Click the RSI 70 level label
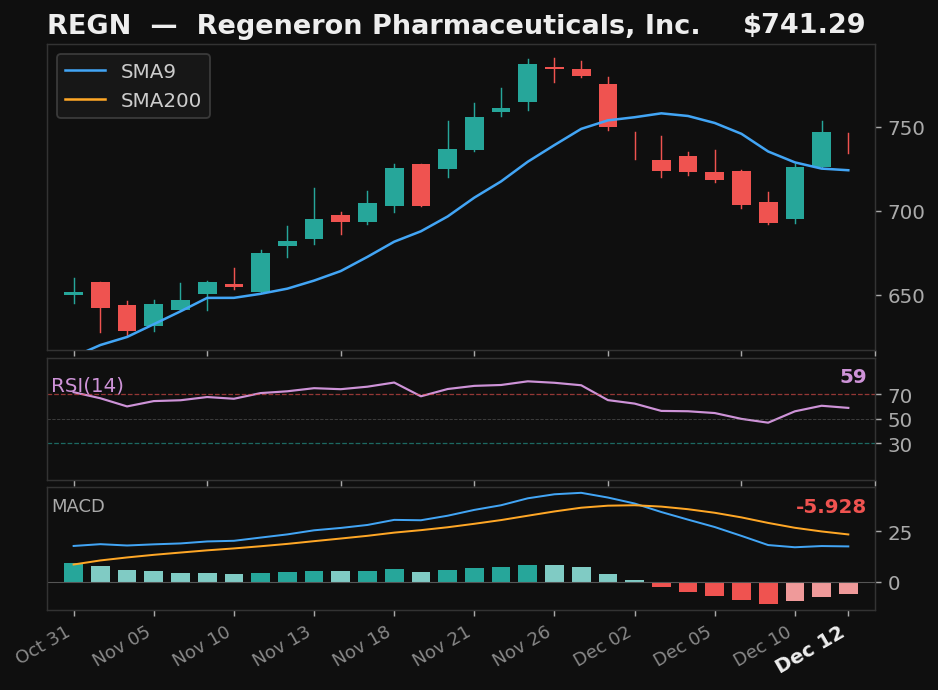The height and width of the screenshot is (690, 938). (x=900, y=396)
